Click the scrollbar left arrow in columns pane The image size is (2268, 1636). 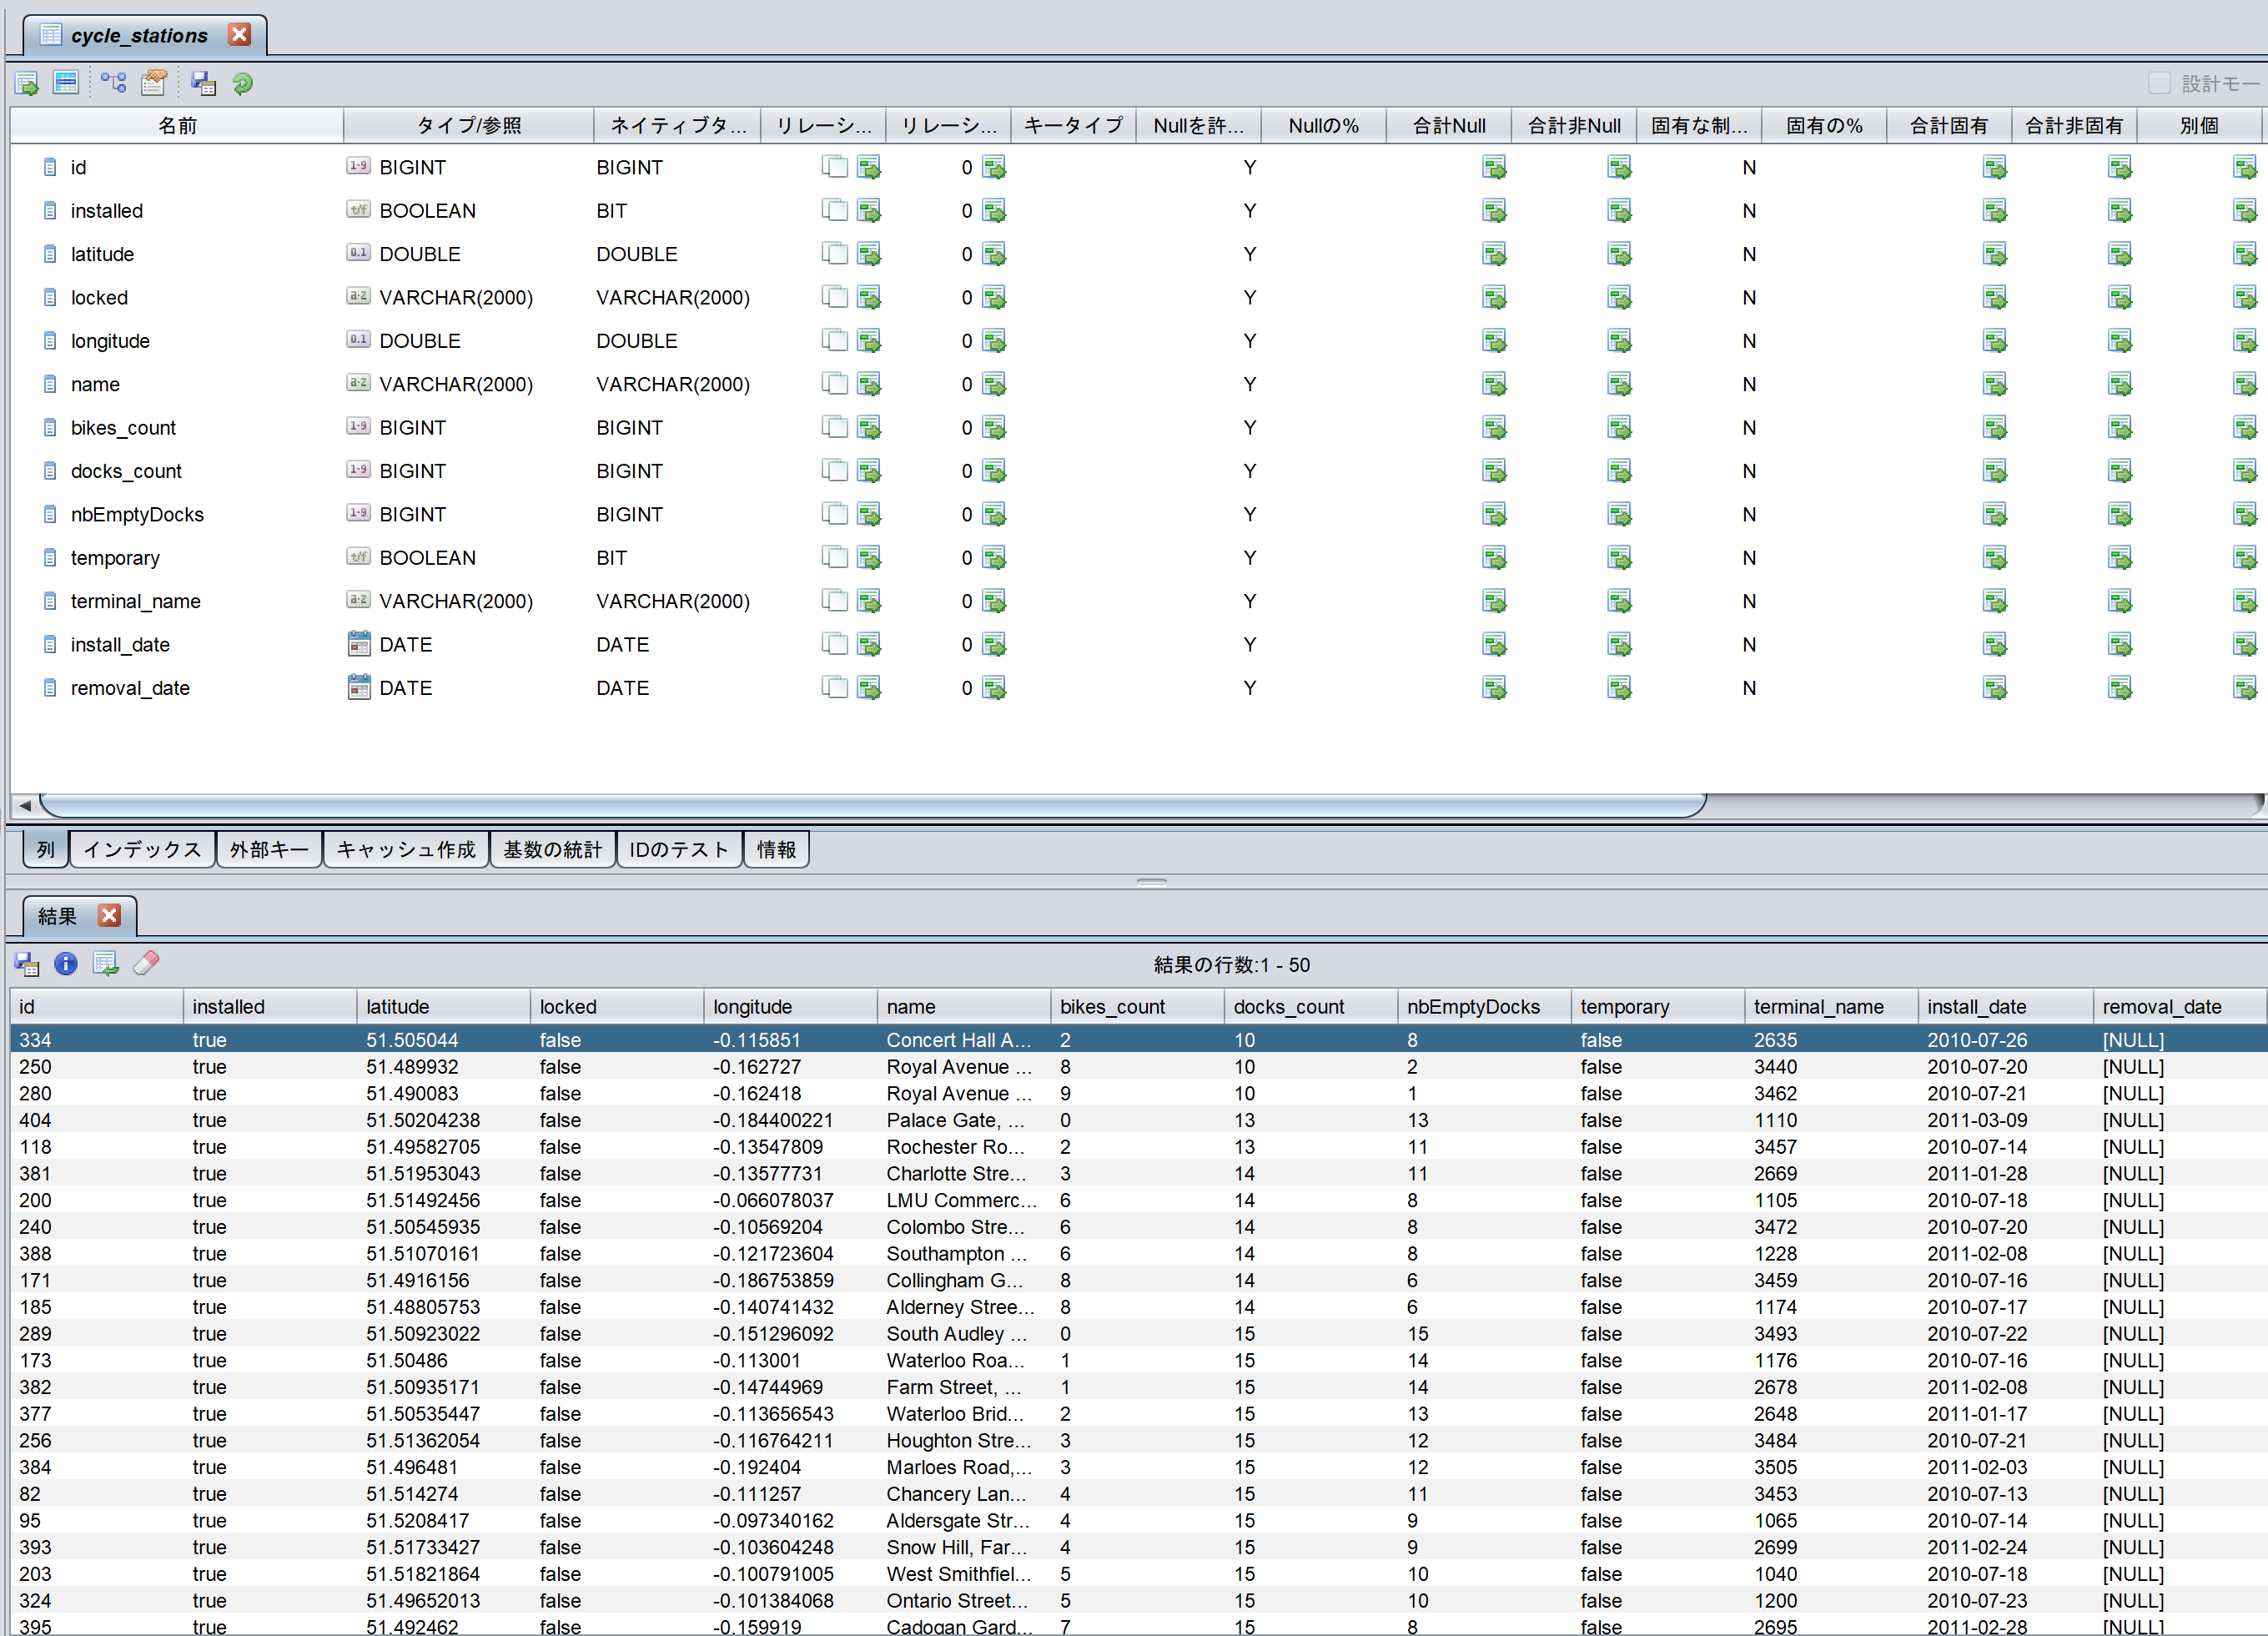click(25, 805)
